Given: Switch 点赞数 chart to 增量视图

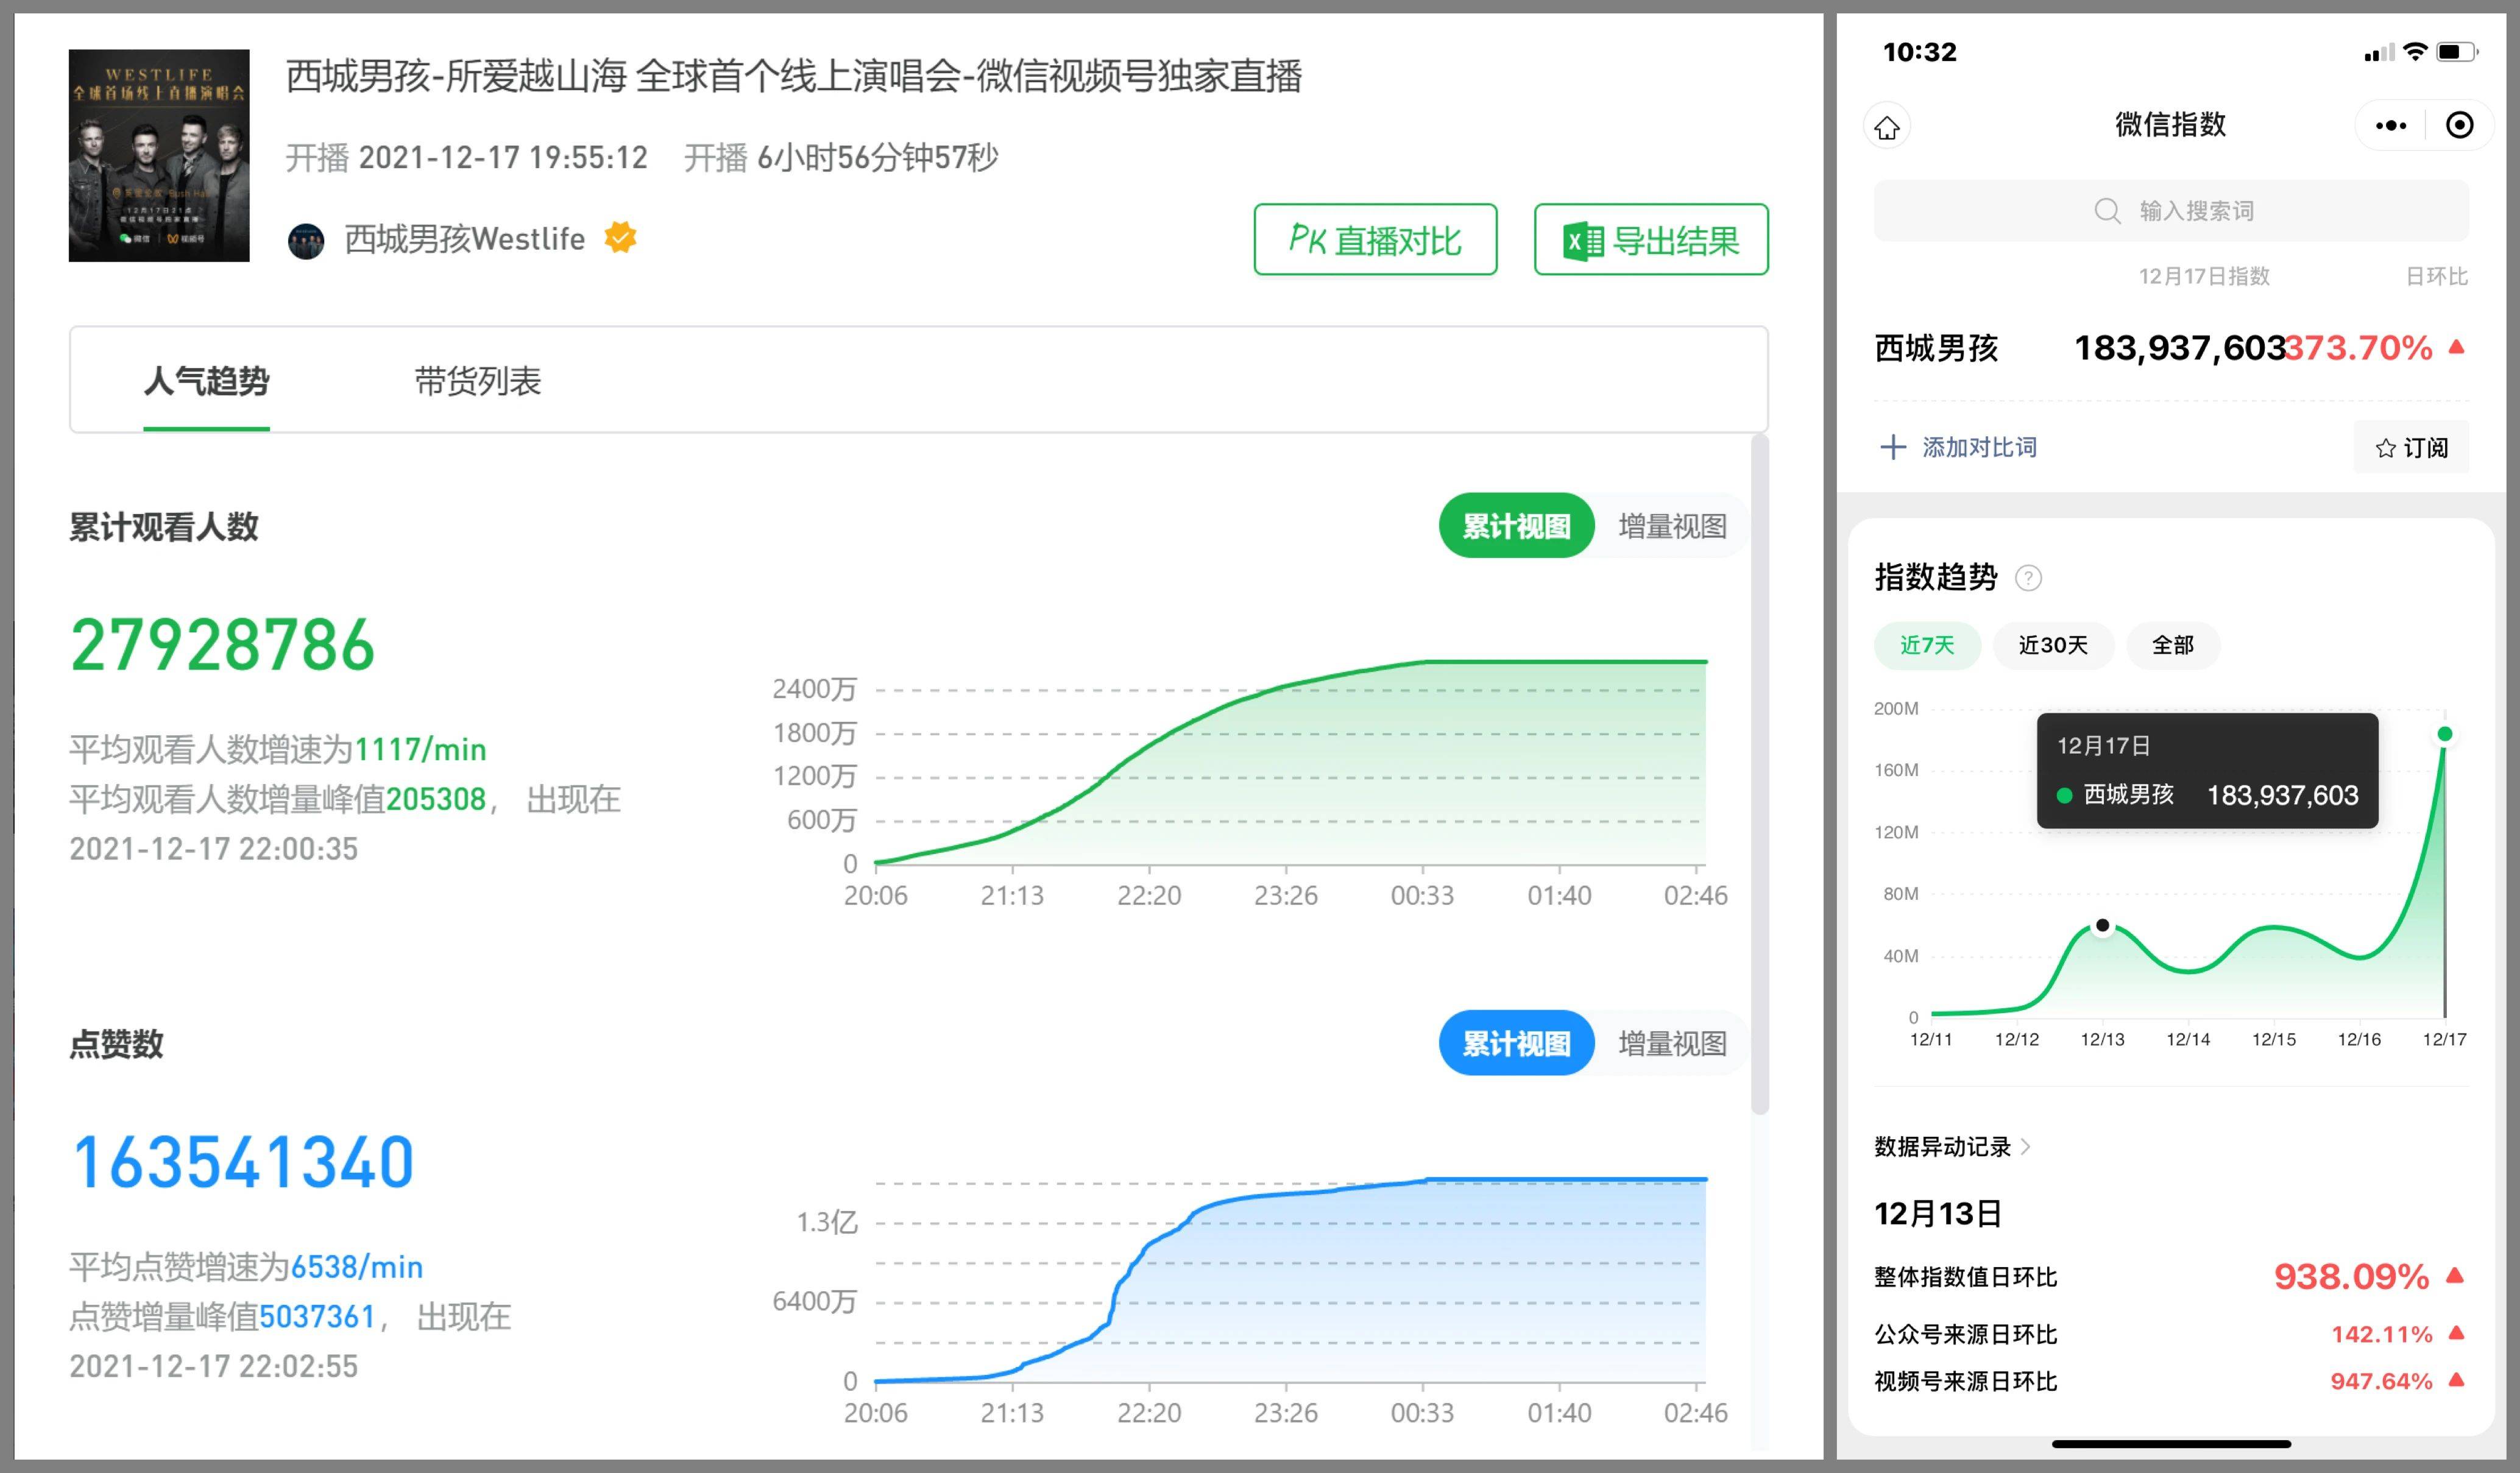Looking at the screenshot, I should tap(1672, 1043).
